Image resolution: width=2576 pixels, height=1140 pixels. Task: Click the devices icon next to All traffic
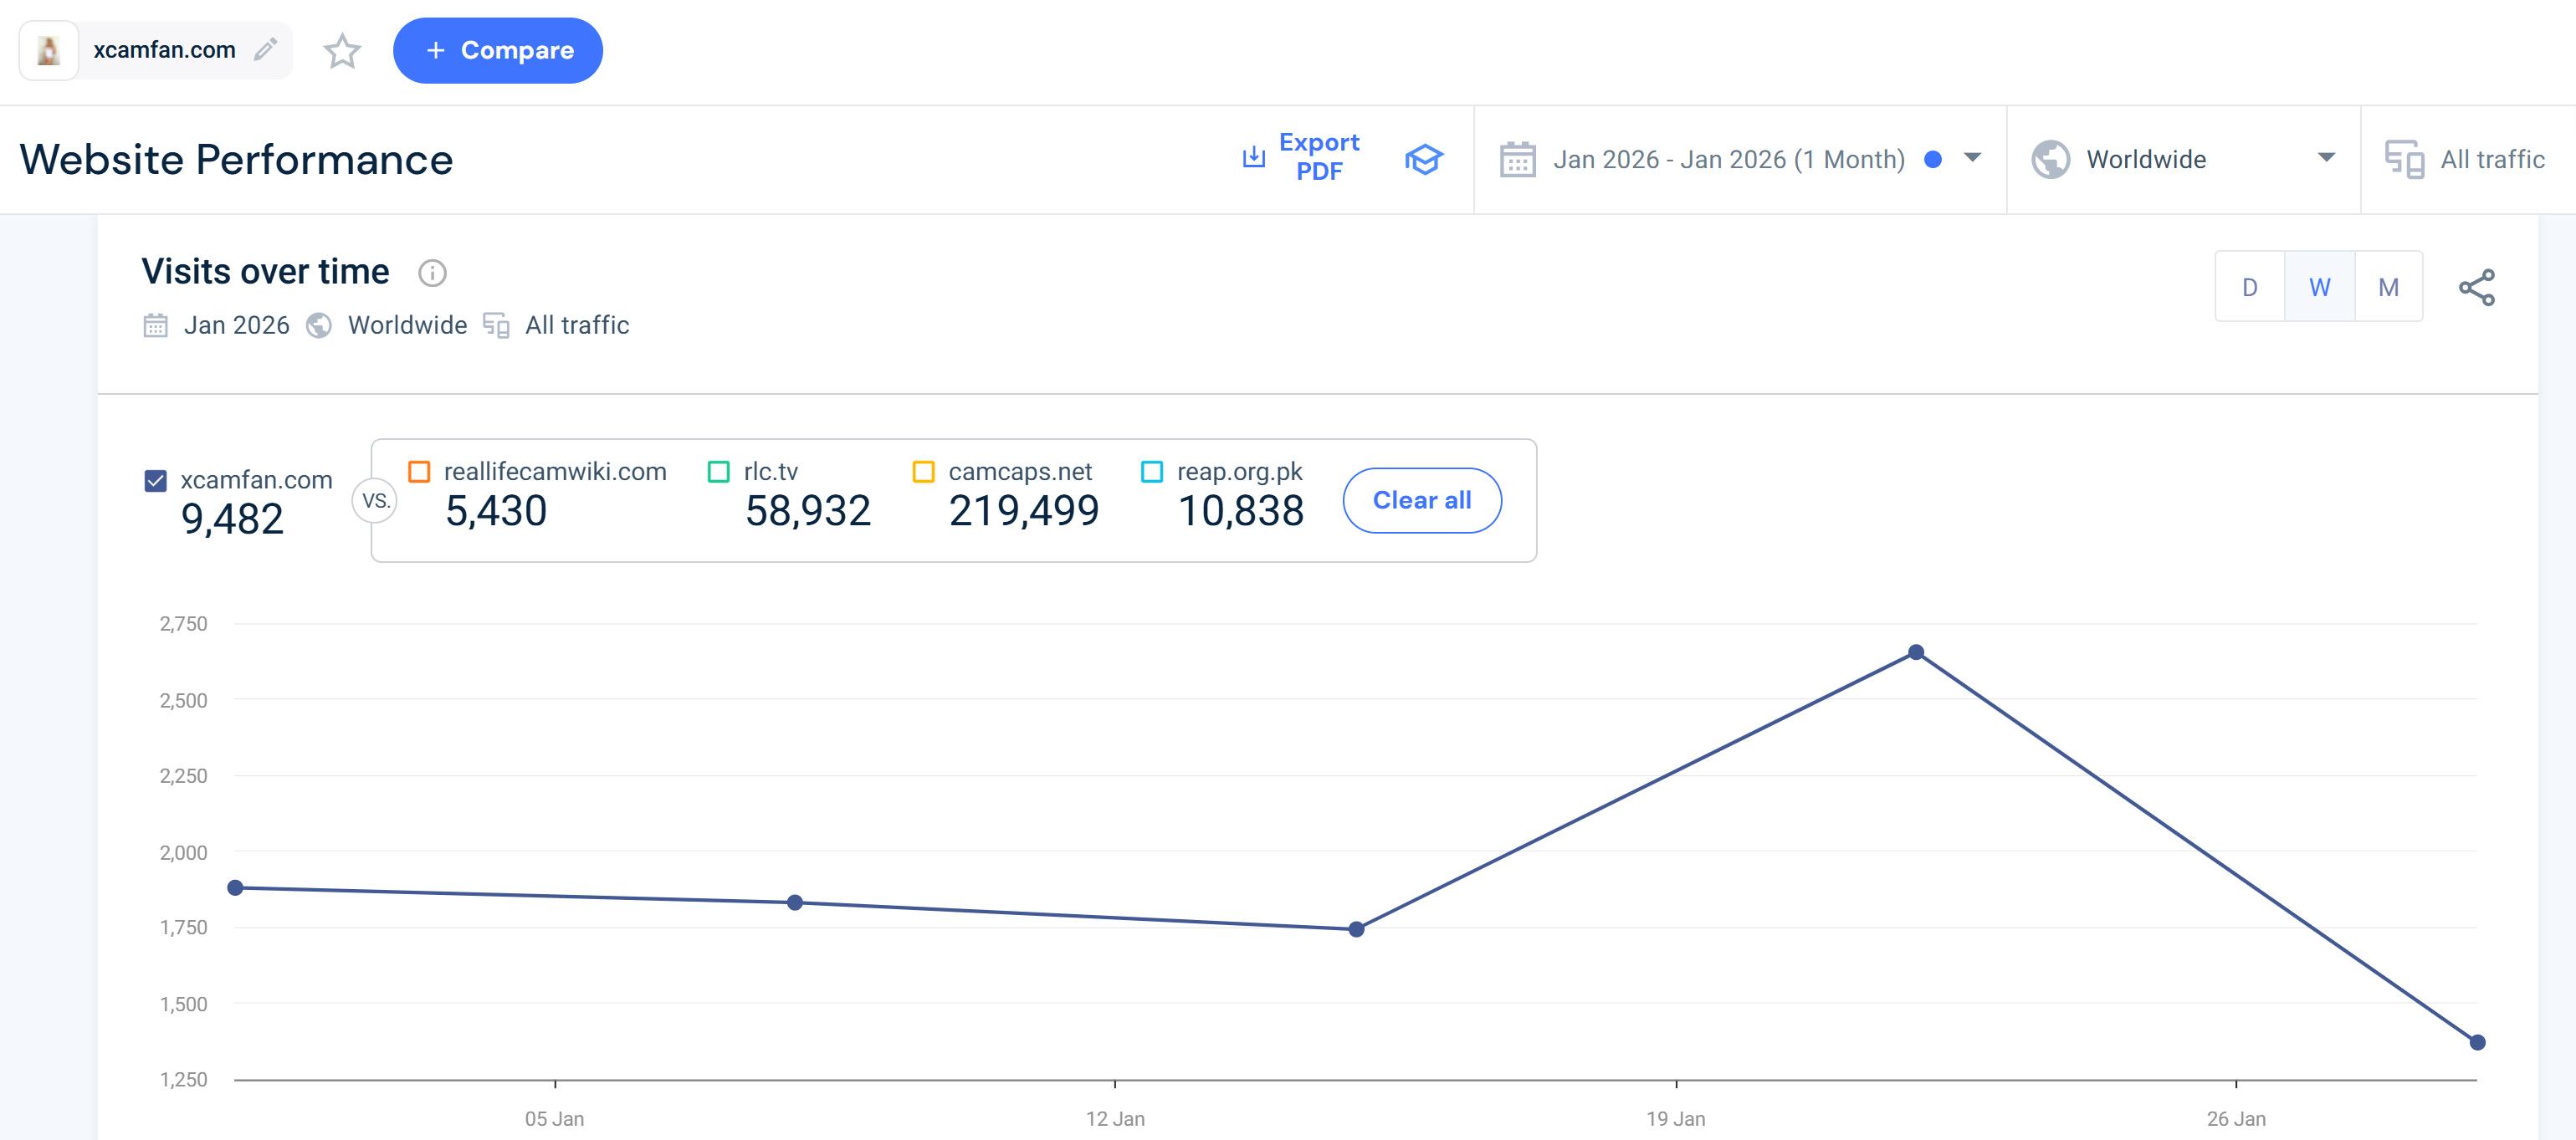click(2404, 160)
